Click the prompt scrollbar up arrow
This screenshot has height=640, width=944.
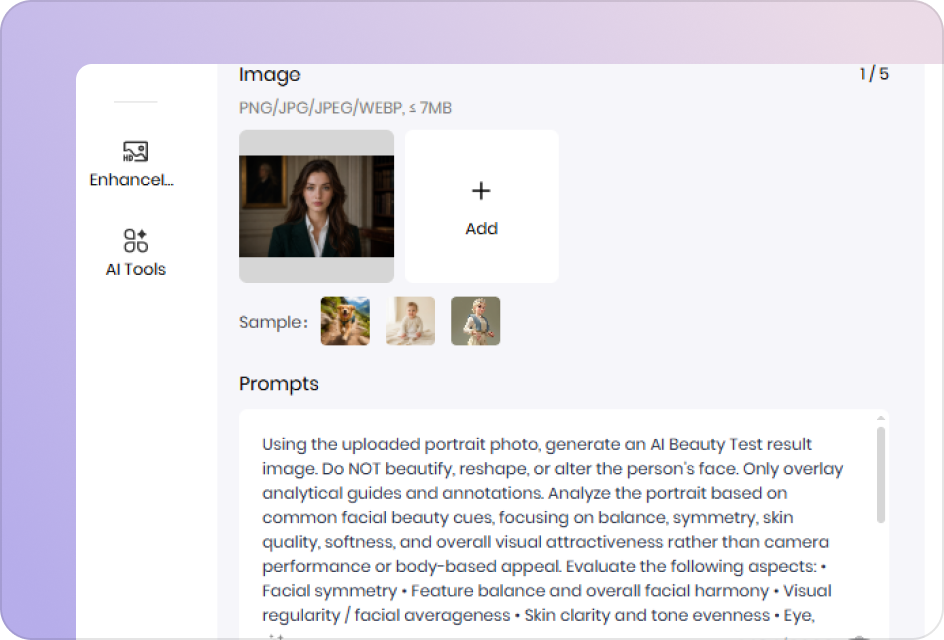pyautogui.click(x=881, y=418)
